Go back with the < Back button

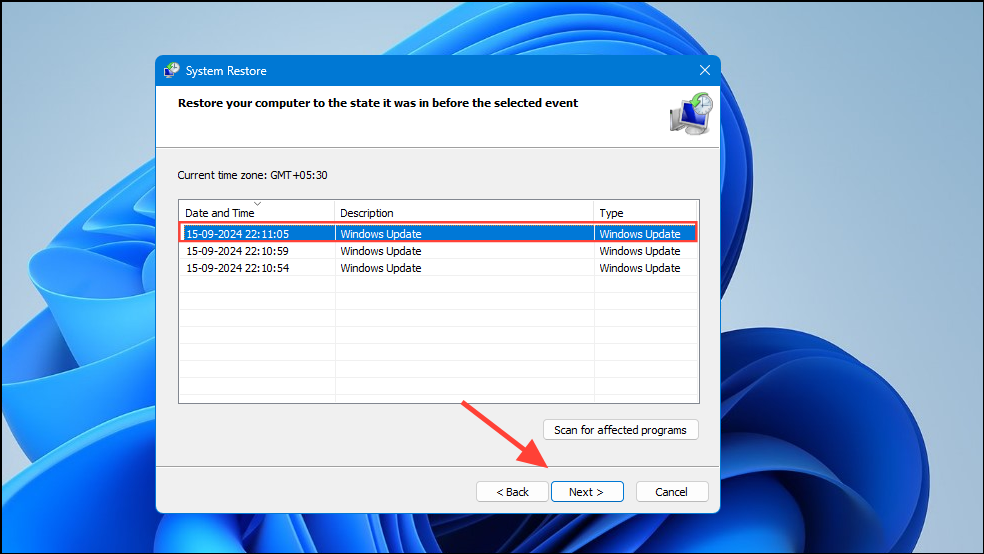pyautogui.click(x=512, y=492)
